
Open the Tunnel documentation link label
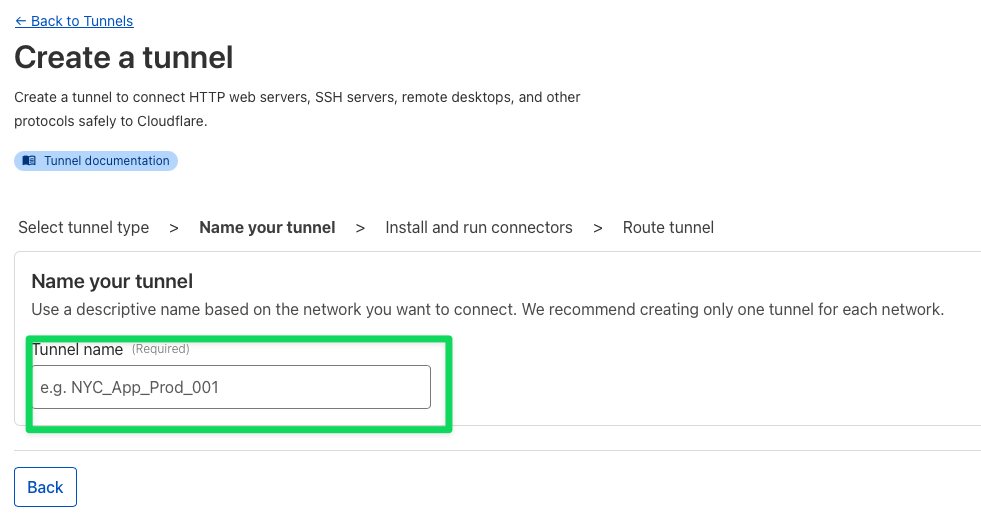click(x=106, y=161)
